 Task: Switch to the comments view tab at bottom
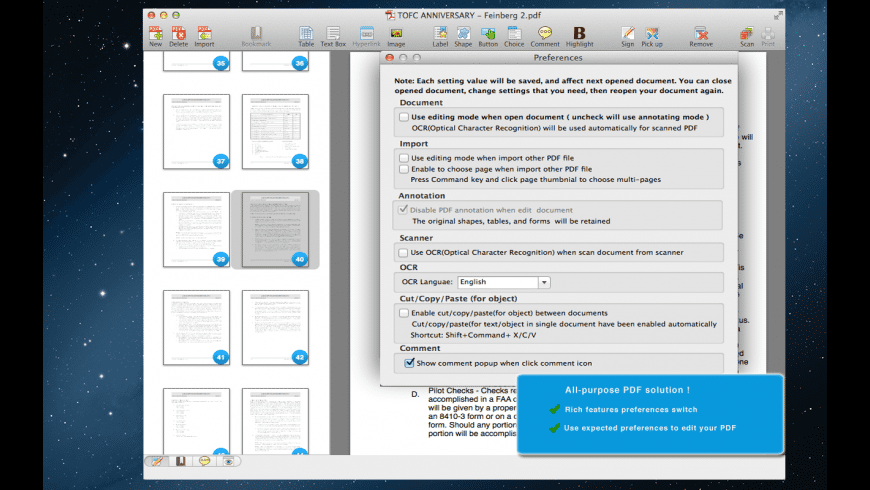[204, 461]
